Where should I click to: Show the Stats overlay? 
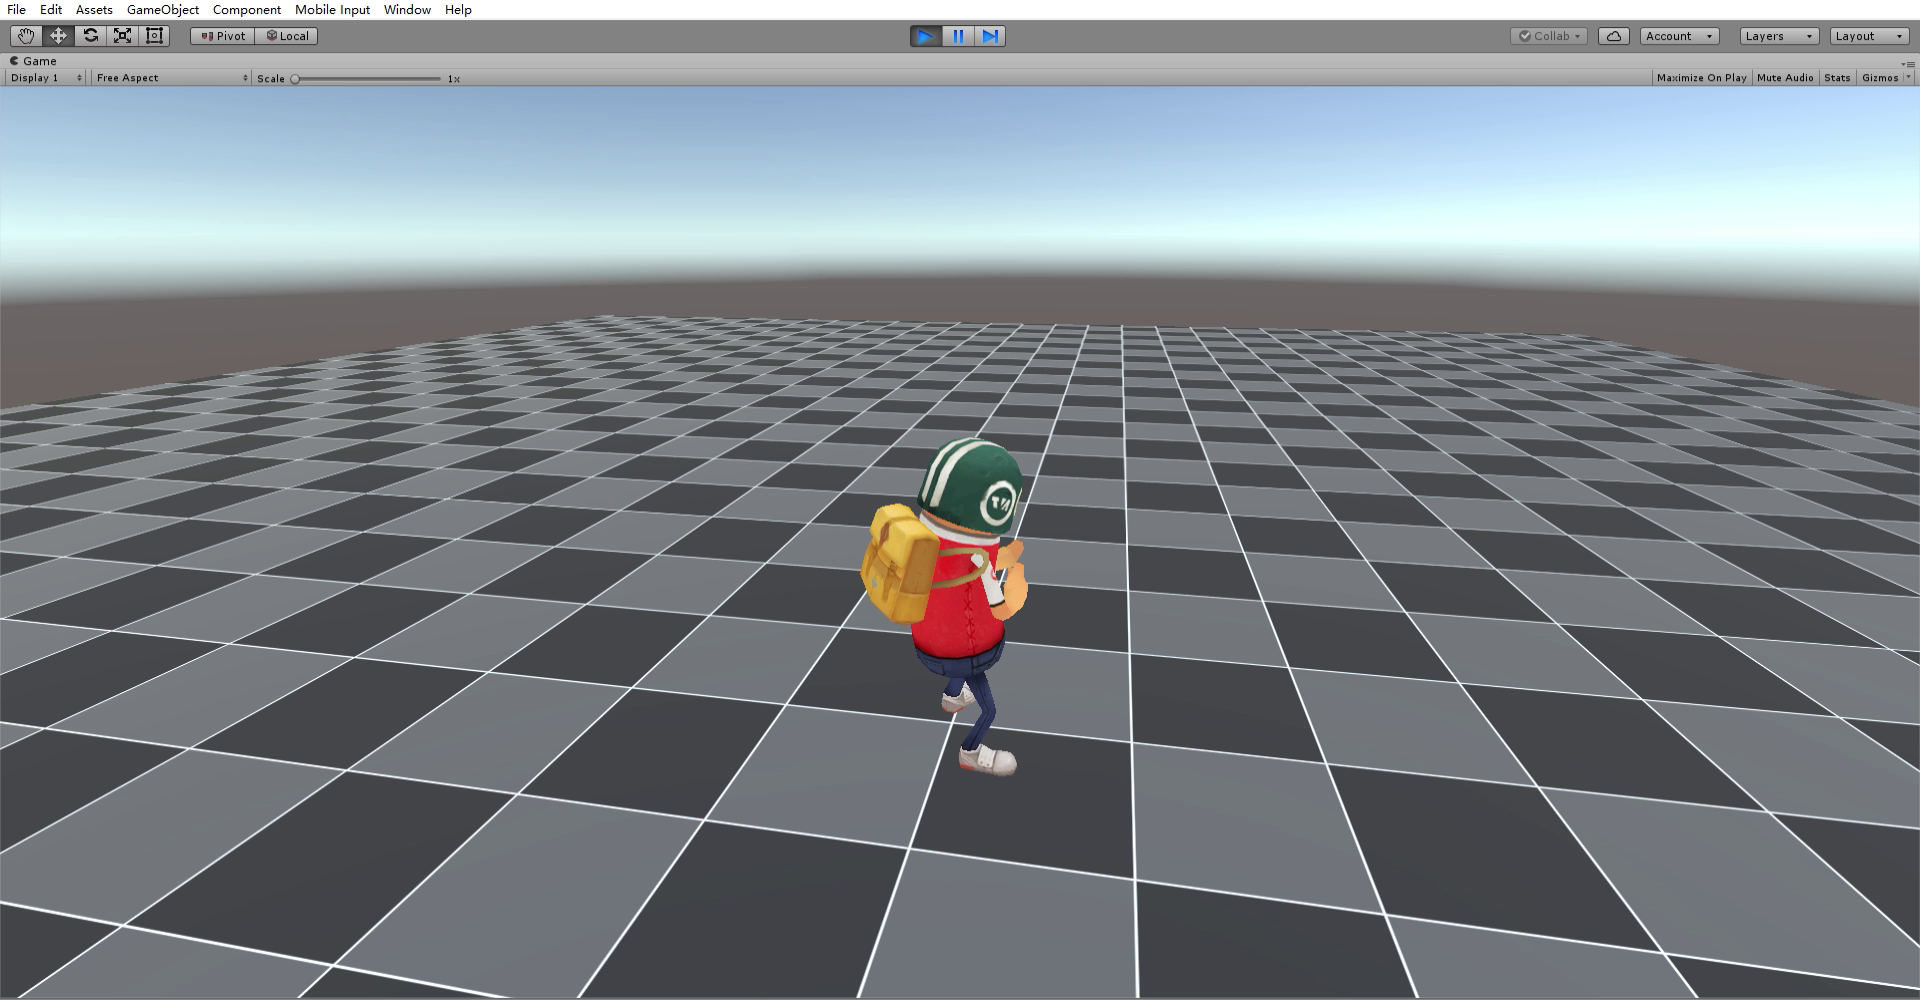[1836, 78]
